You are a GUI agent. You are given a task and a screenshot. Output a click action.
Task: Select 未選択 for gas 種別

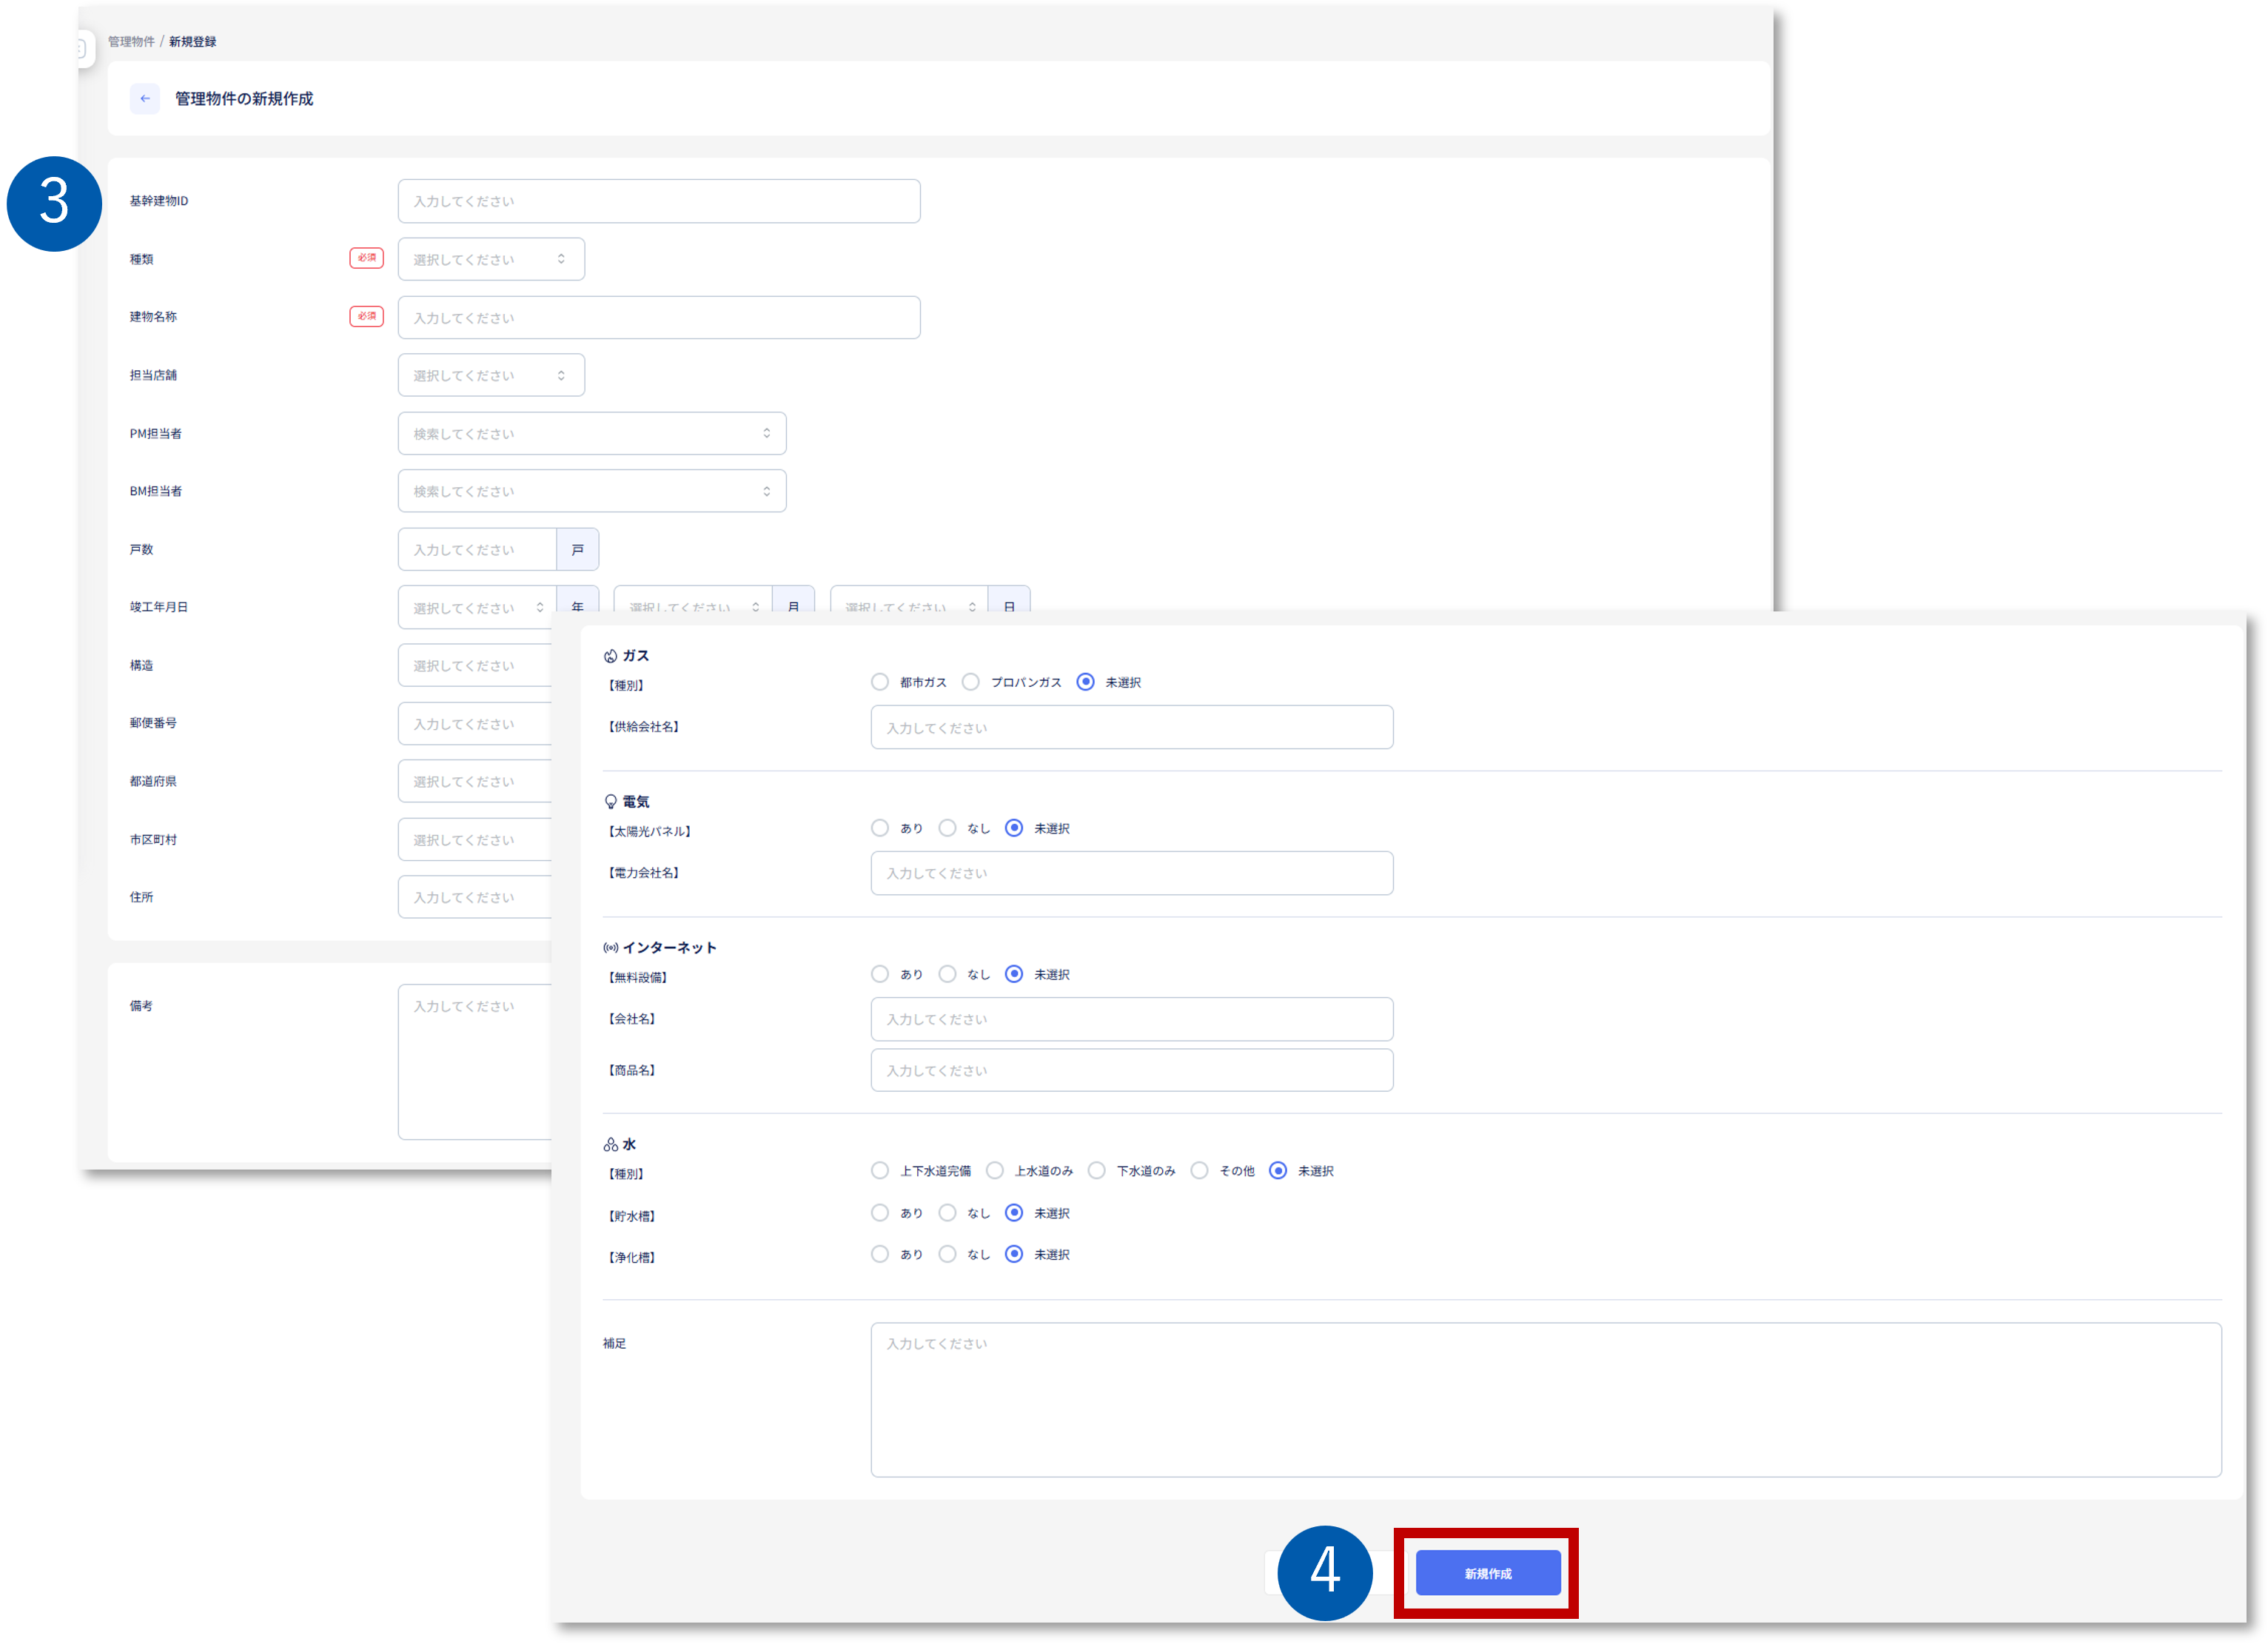[x=1085, y=682]
